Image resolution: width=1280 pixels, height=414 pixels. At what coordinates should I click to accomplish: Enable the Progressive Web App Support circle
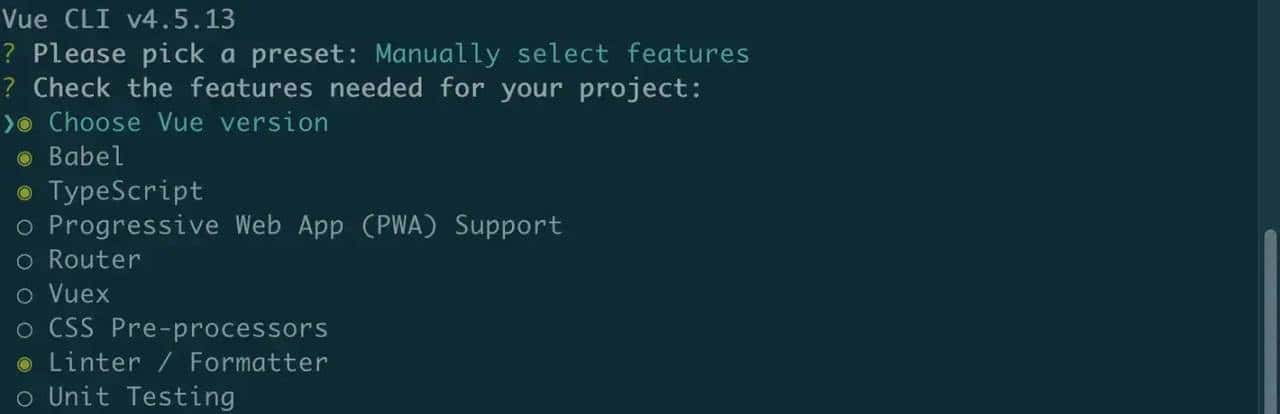point(25,226)
